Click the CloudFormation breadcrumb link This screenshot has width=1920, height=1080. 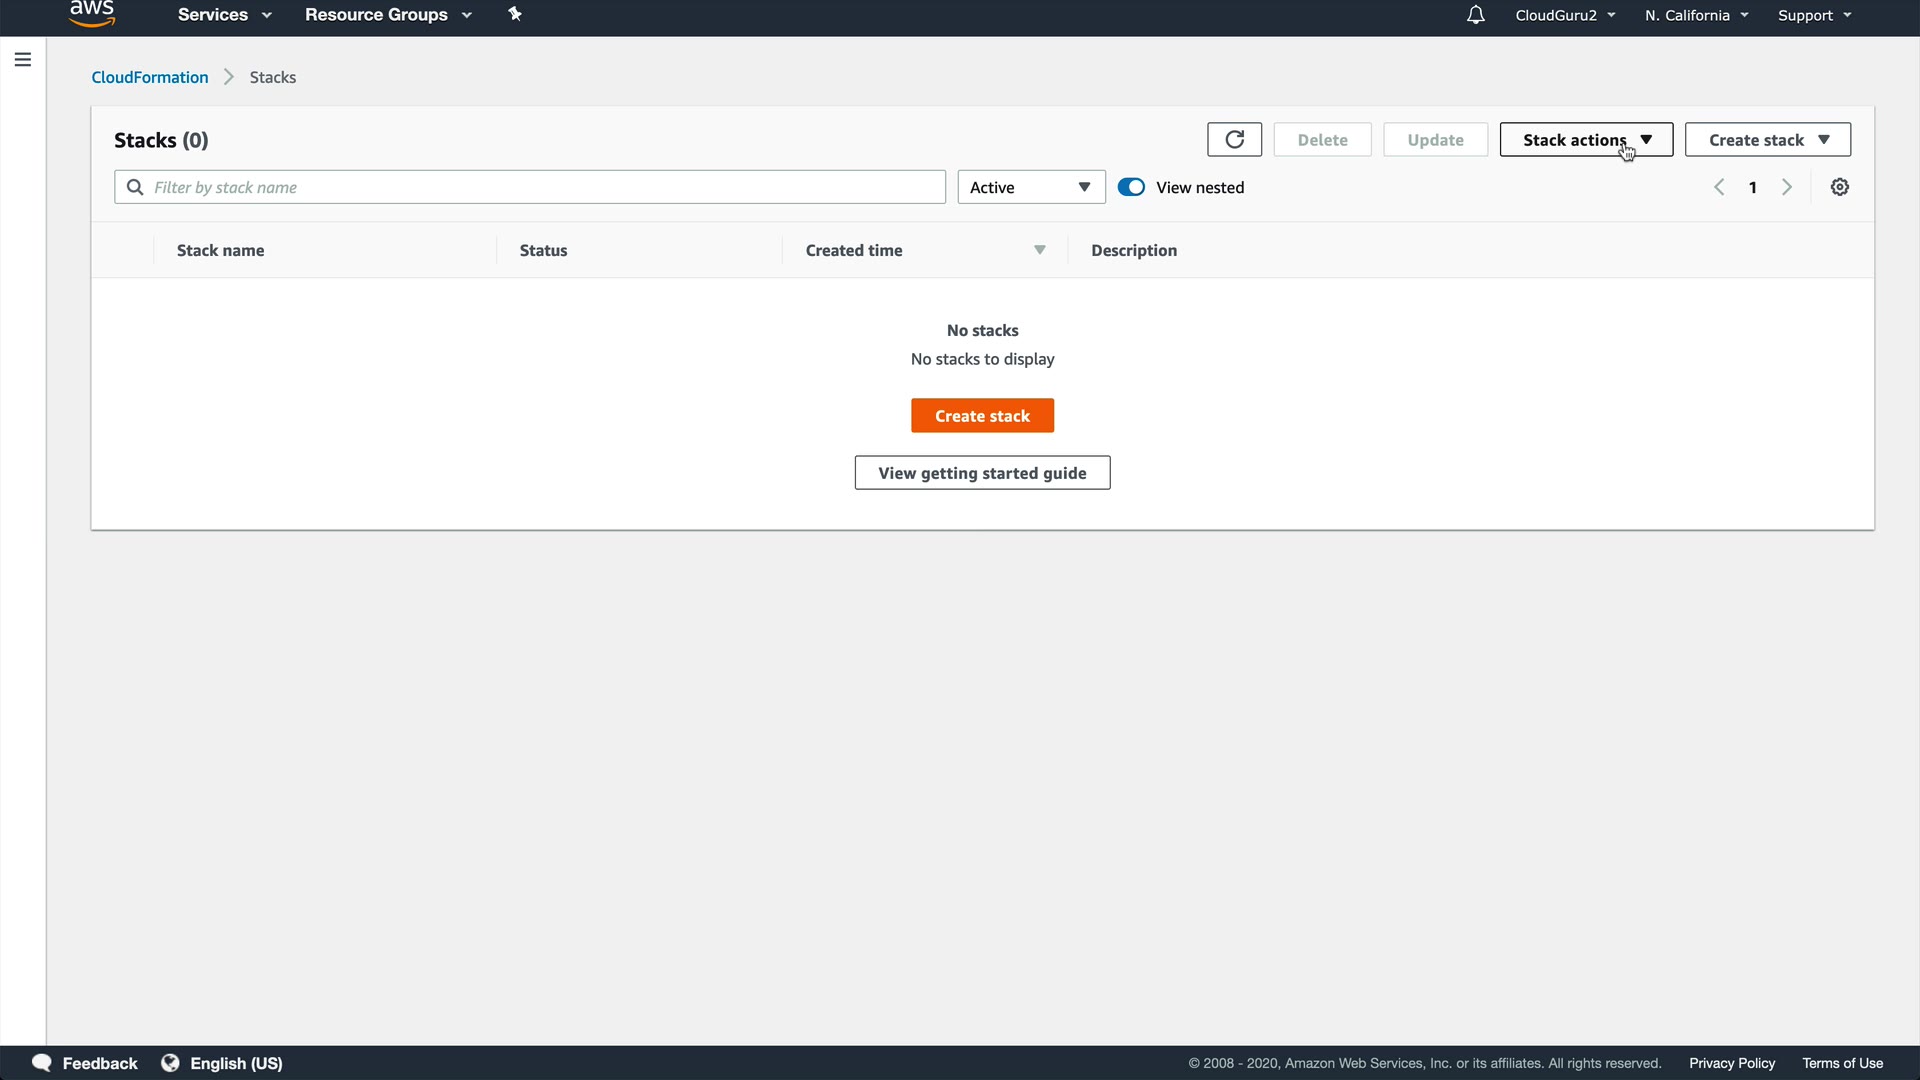coord(150,77)
